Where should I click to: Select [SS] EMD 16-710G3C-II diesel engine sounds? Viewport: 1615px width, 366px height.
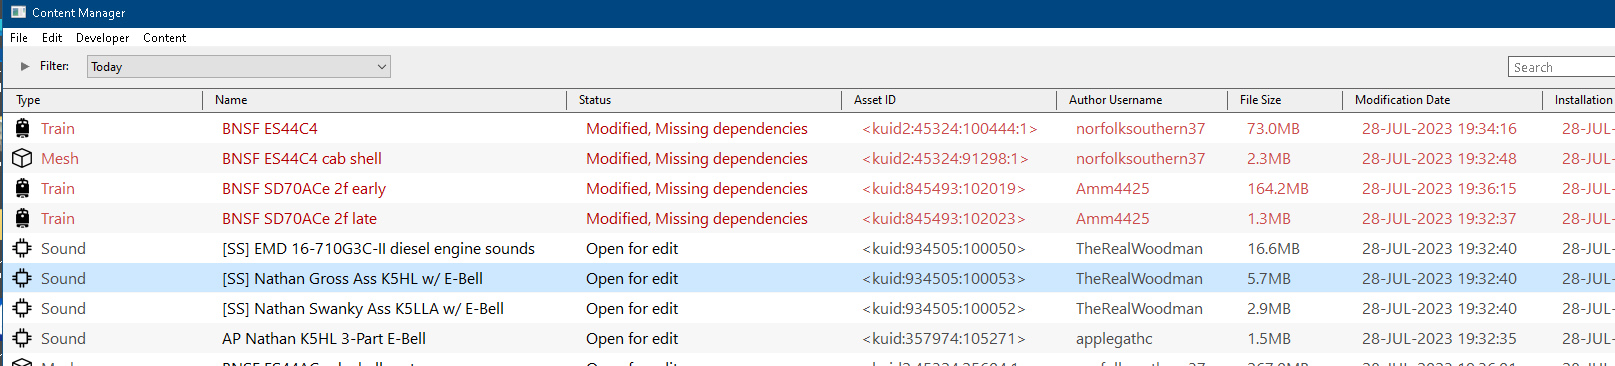[x=378, y=248]
